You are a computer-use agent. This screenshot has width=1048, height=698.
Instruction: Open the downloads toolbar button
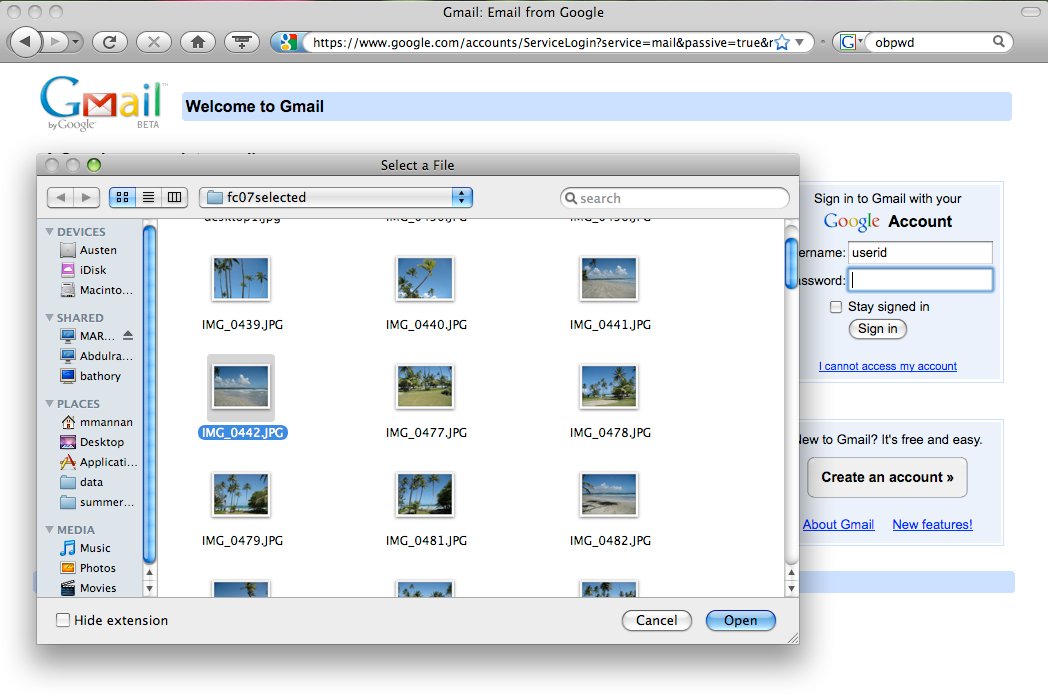(x=242, y=42)
